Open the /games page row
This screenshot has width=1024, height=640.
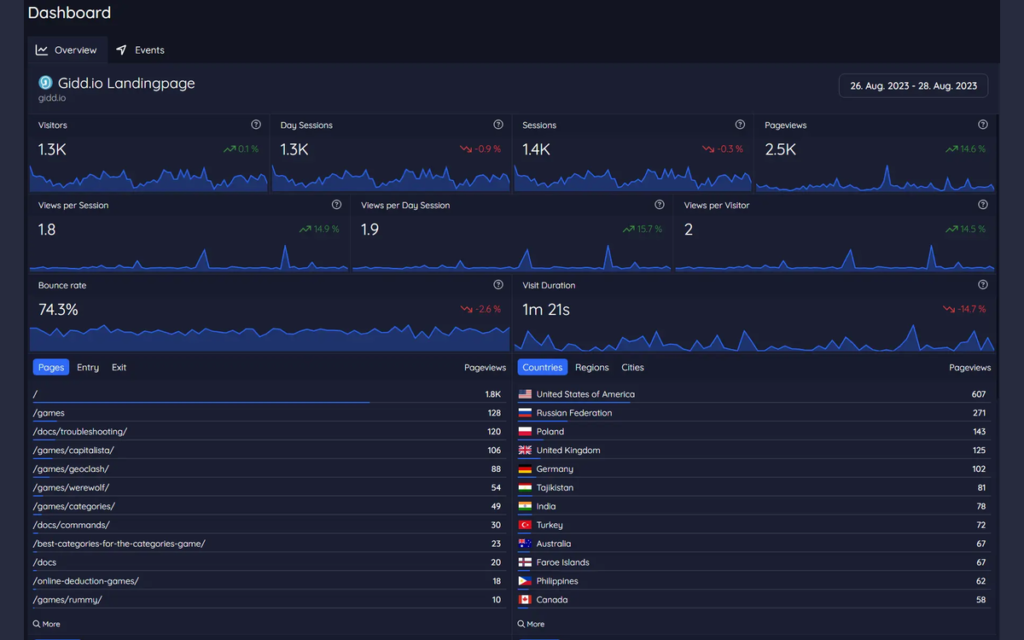point(267,413)
